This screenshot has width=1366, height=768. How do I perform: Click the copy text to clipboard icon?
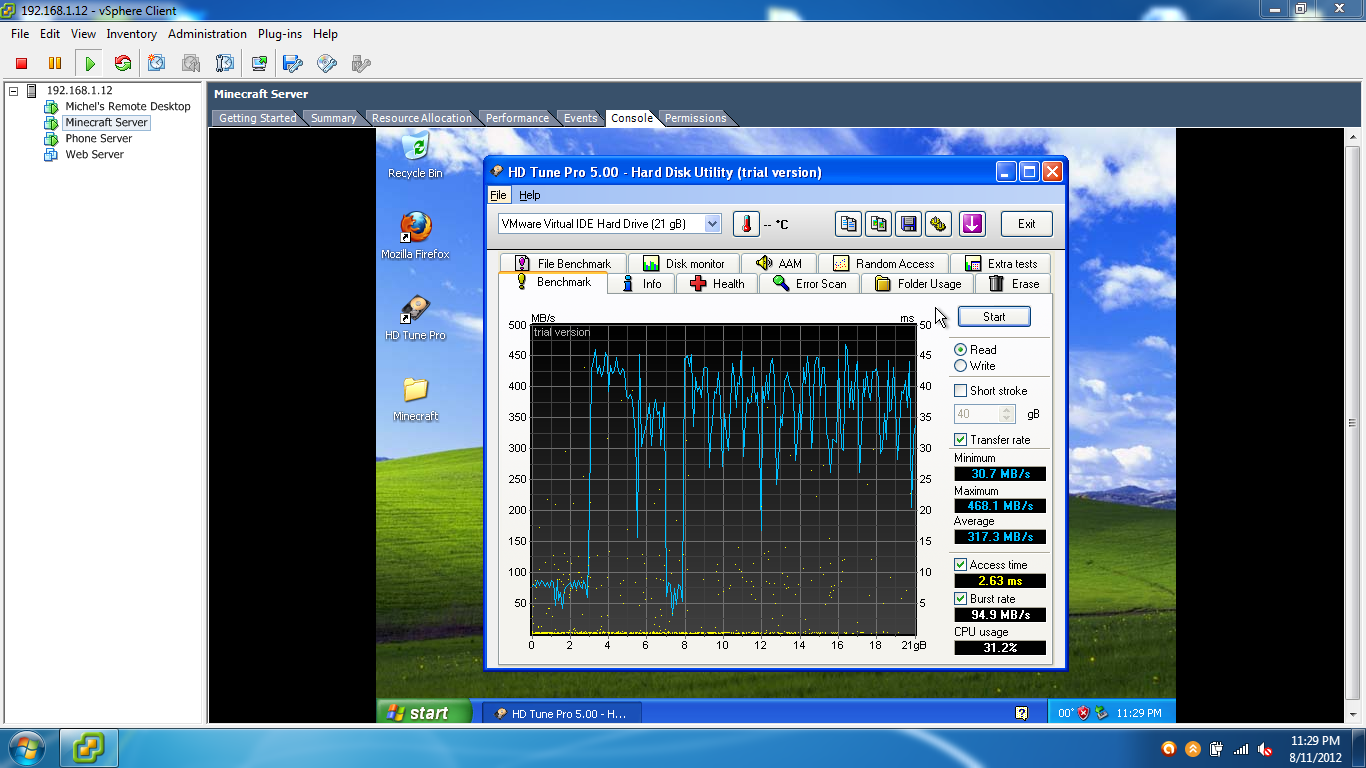pyautogui.click(x=848, y=224)
